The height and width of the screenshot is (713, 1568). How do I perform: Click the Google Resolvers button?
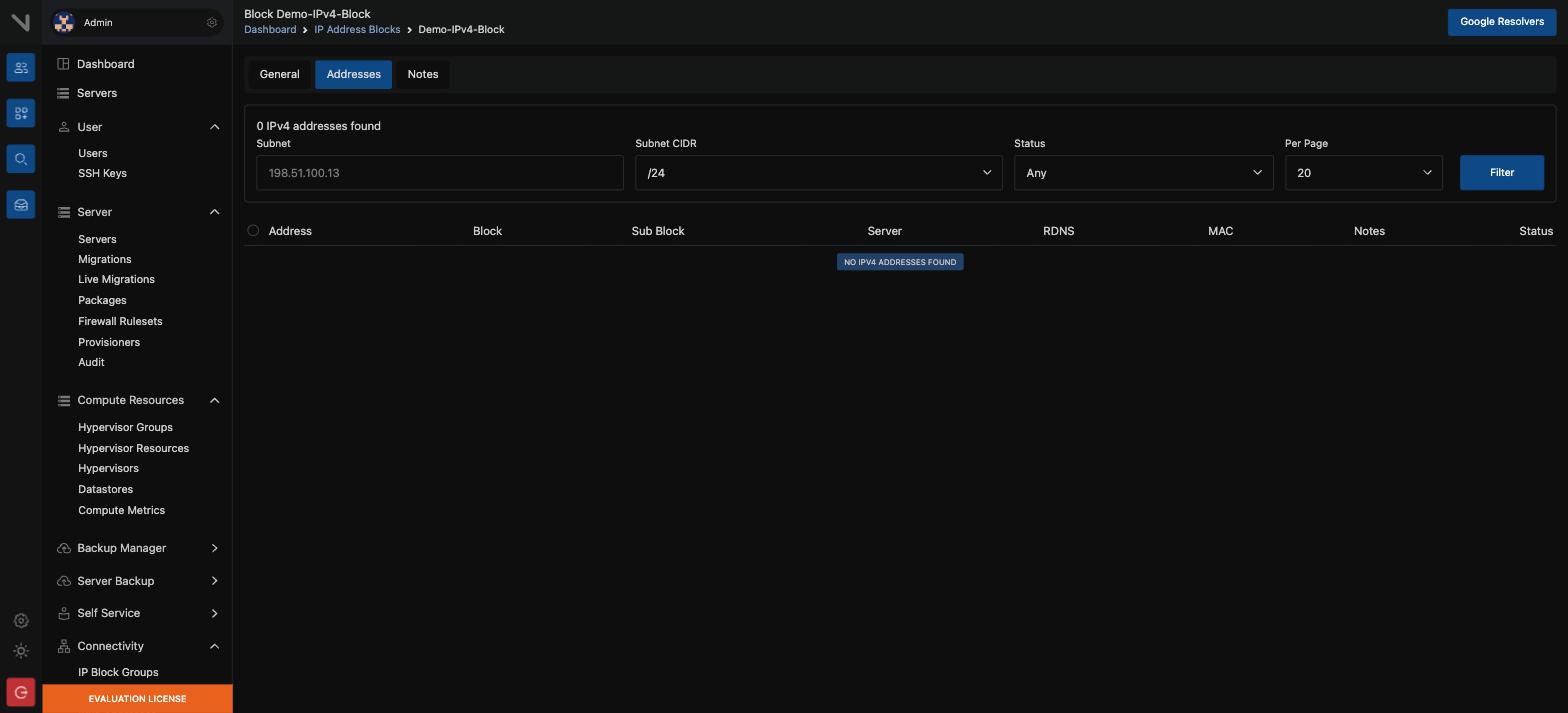1501,22
